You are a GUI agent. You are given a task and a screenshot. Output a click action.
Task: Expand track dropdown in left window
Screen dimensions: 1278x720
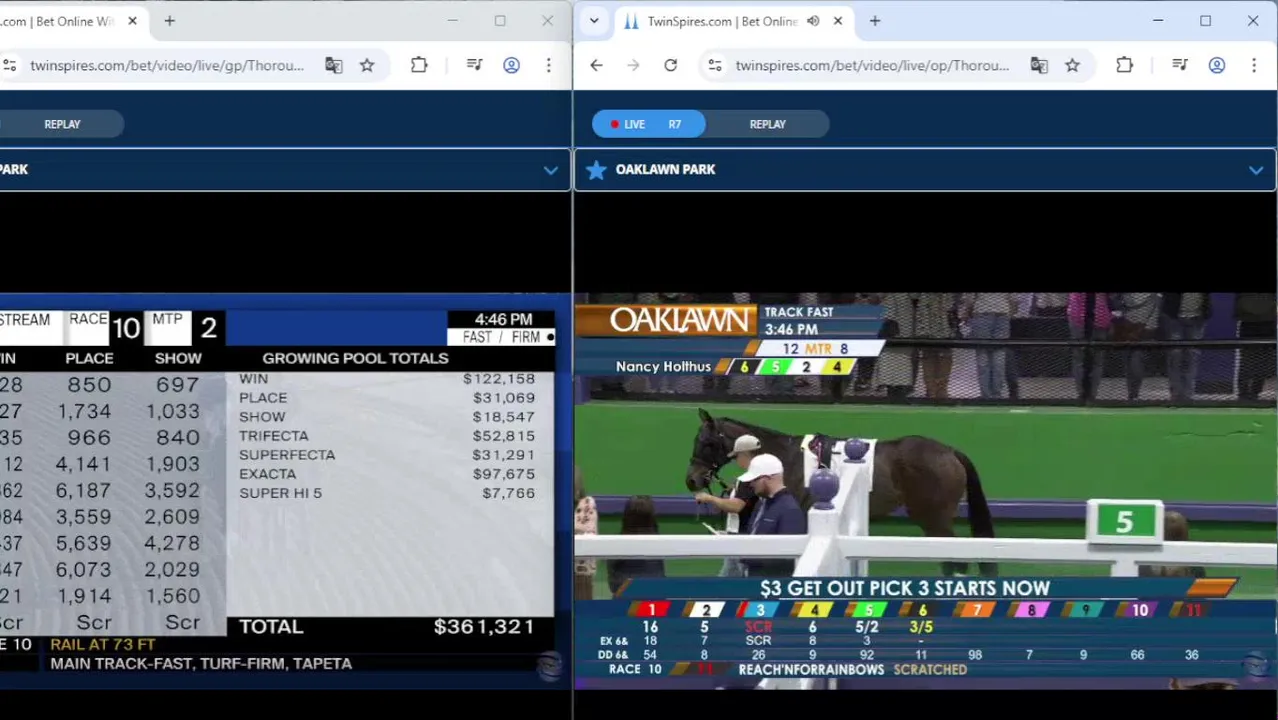pyautogui.click(x=550, y=170)
